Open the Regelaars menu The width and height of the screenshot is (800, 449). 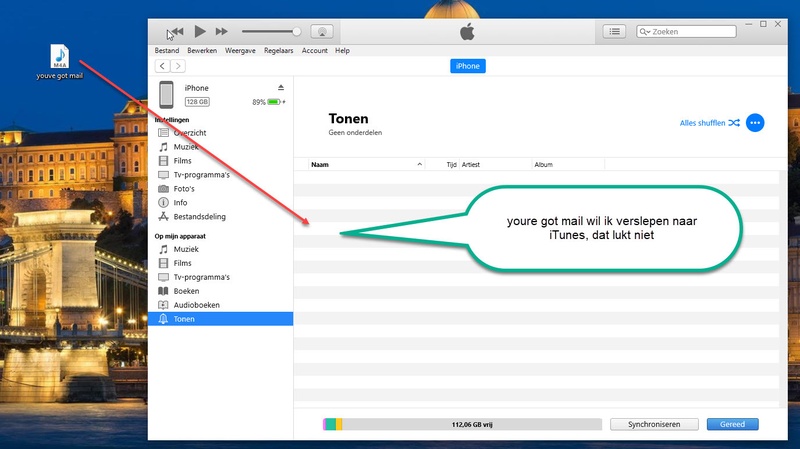coord(279,51)
